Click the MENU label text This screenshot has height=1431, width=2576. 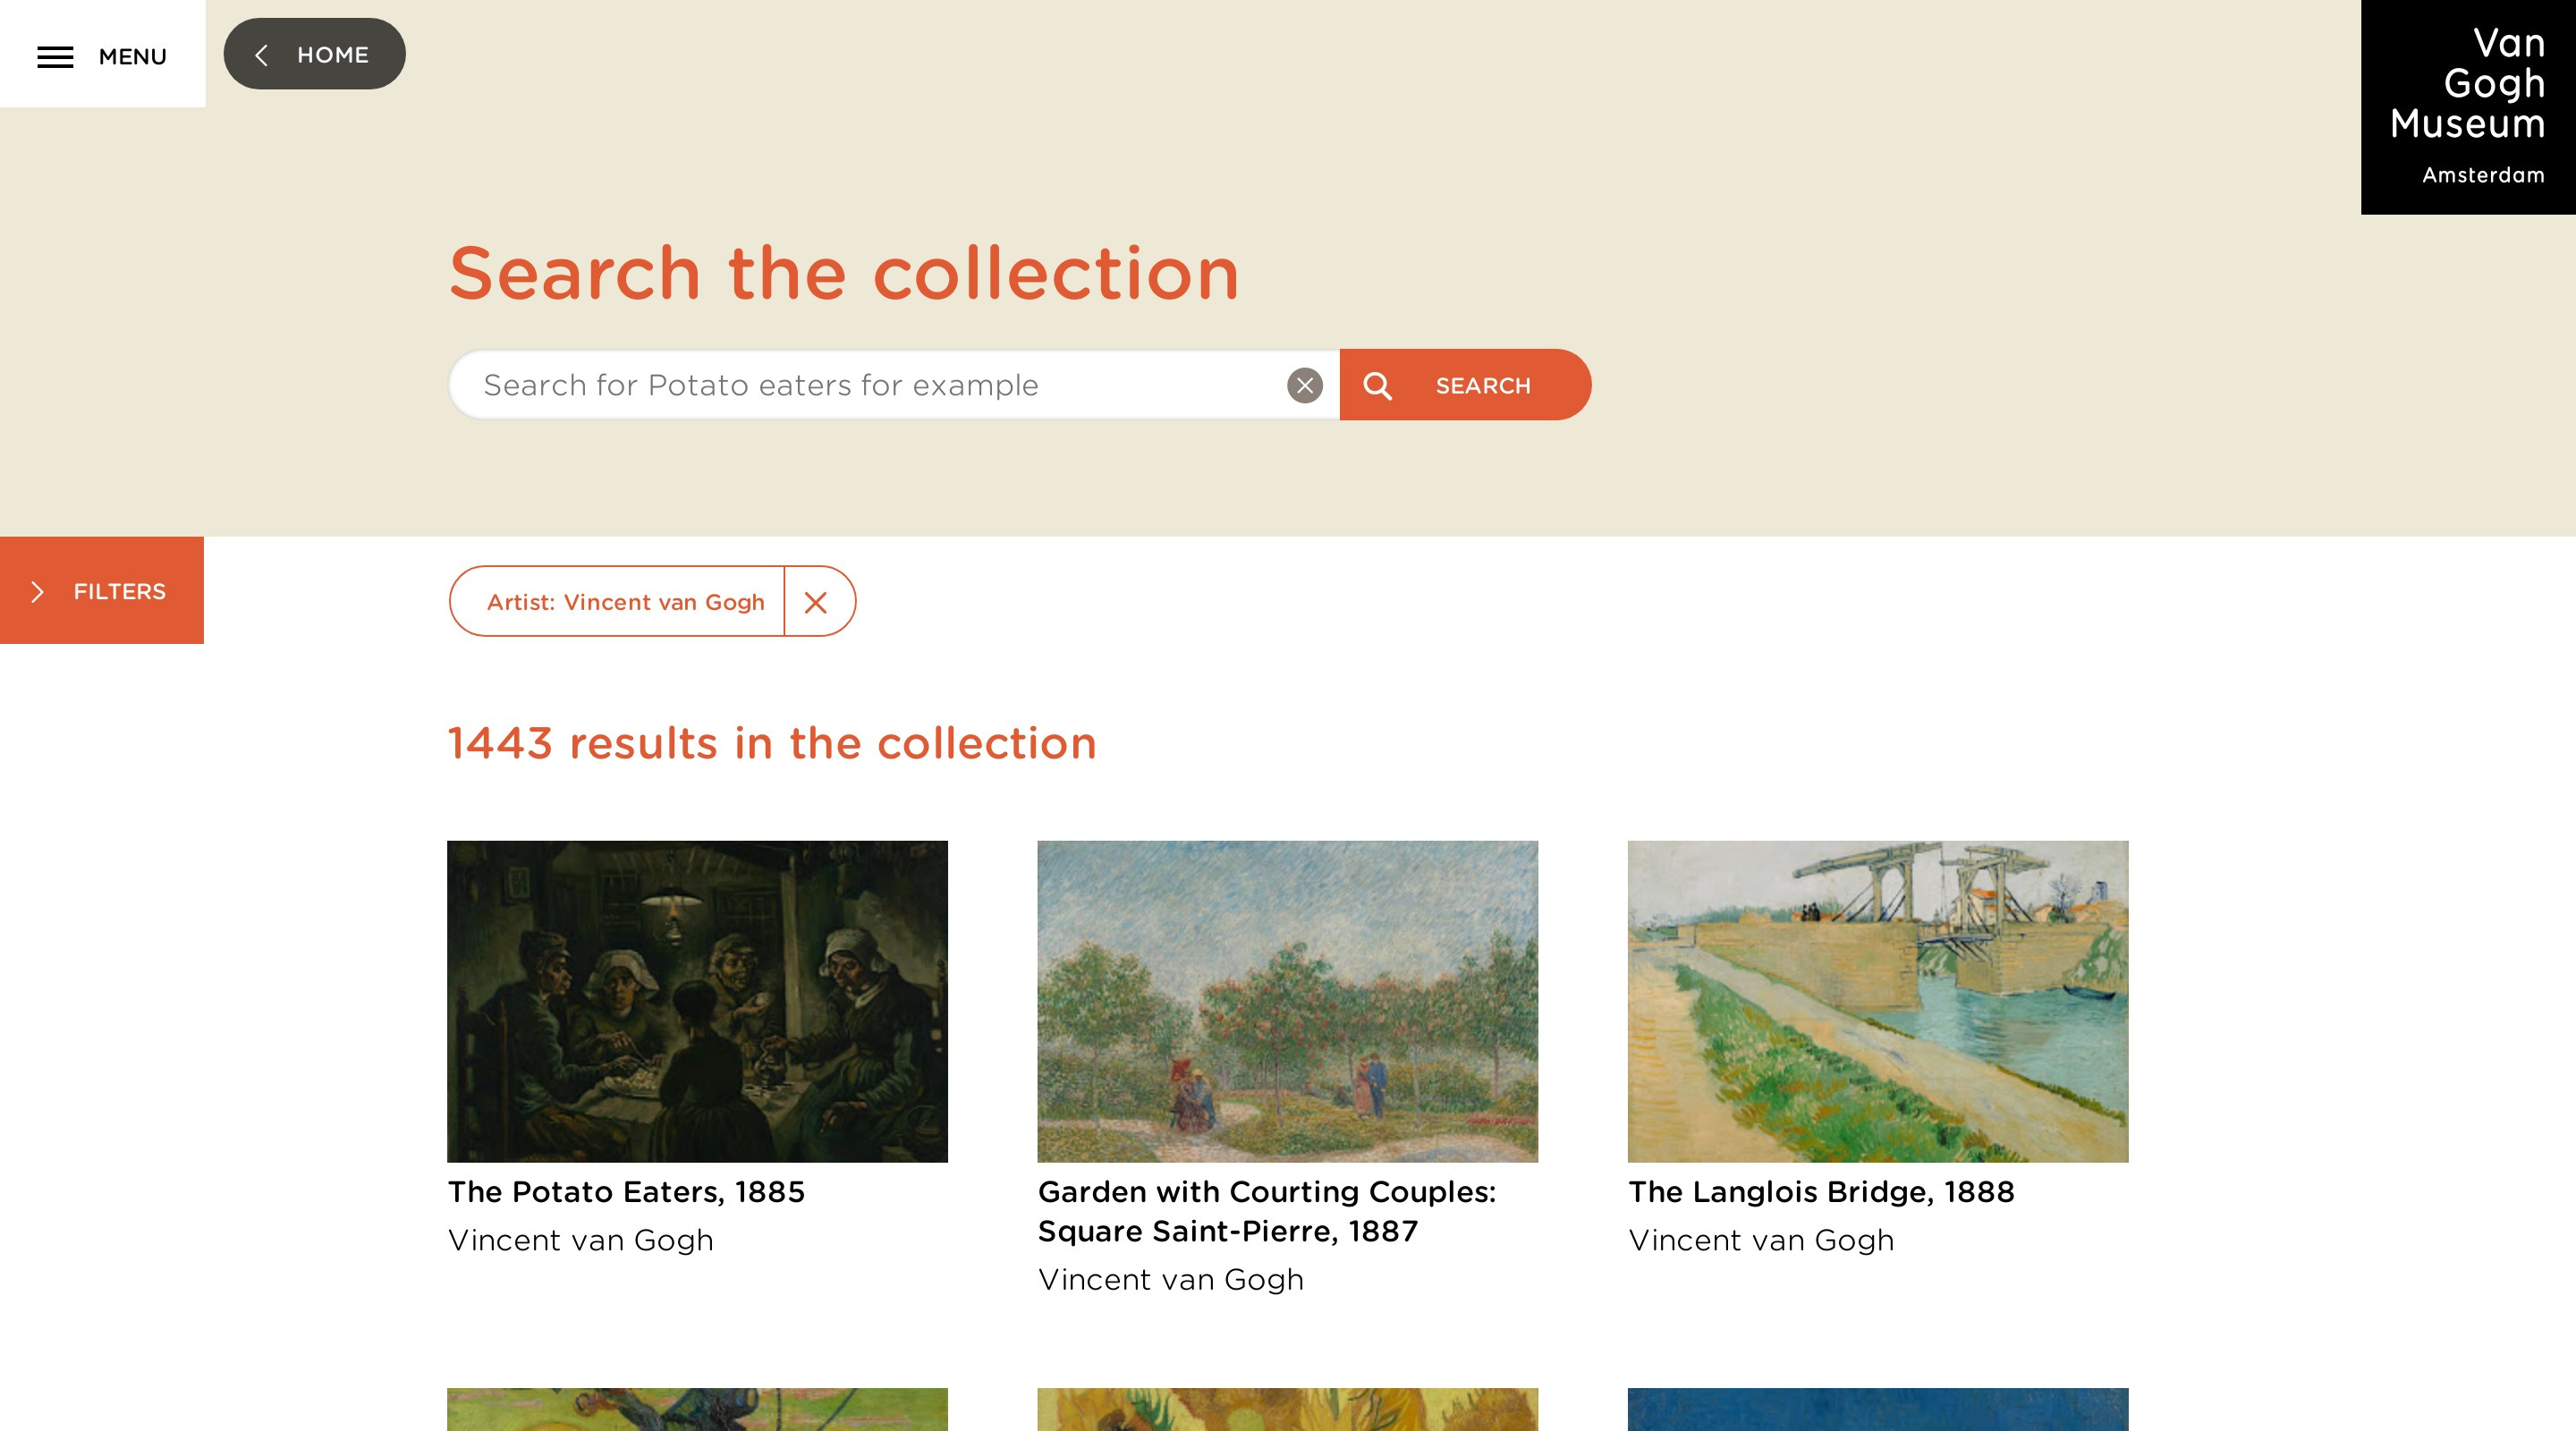132,57
